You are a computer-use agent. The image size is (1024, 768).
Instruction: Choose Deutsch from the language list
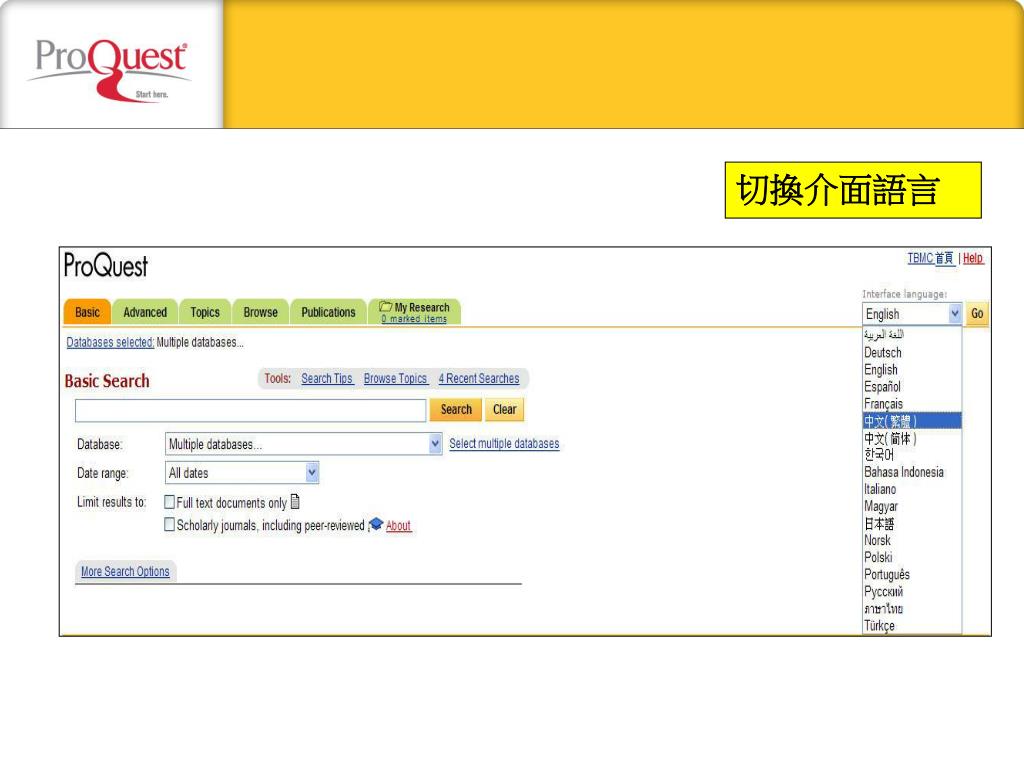tap(912, 352)
